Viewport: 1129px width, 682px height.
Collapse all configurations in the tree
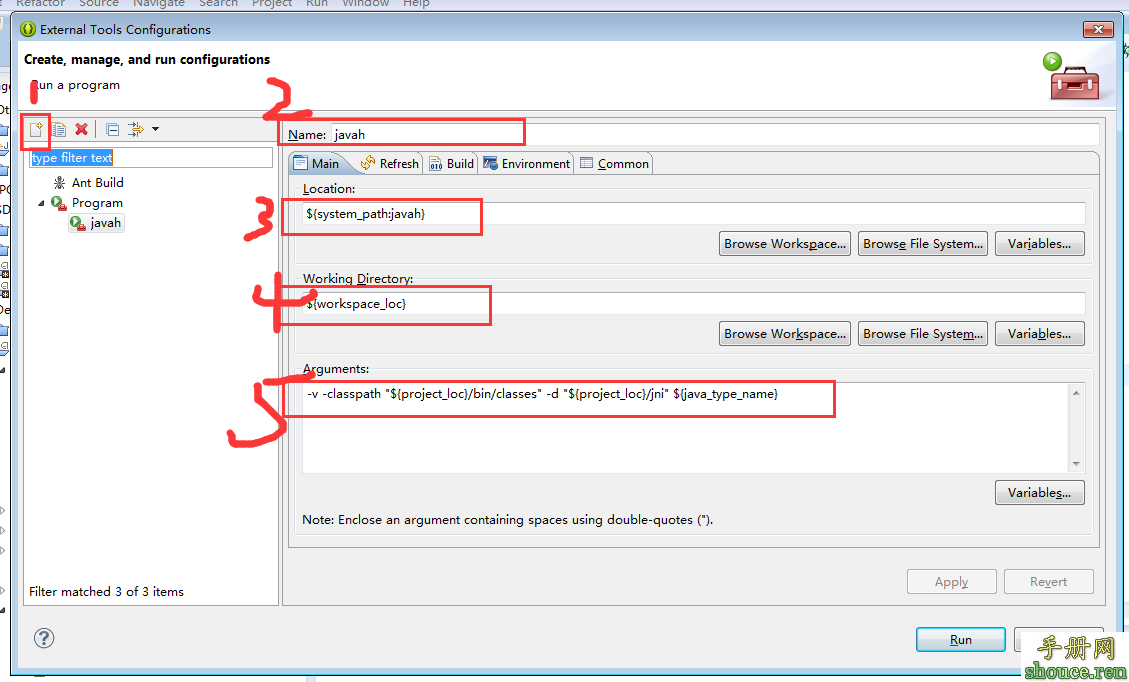coord(112,129)
